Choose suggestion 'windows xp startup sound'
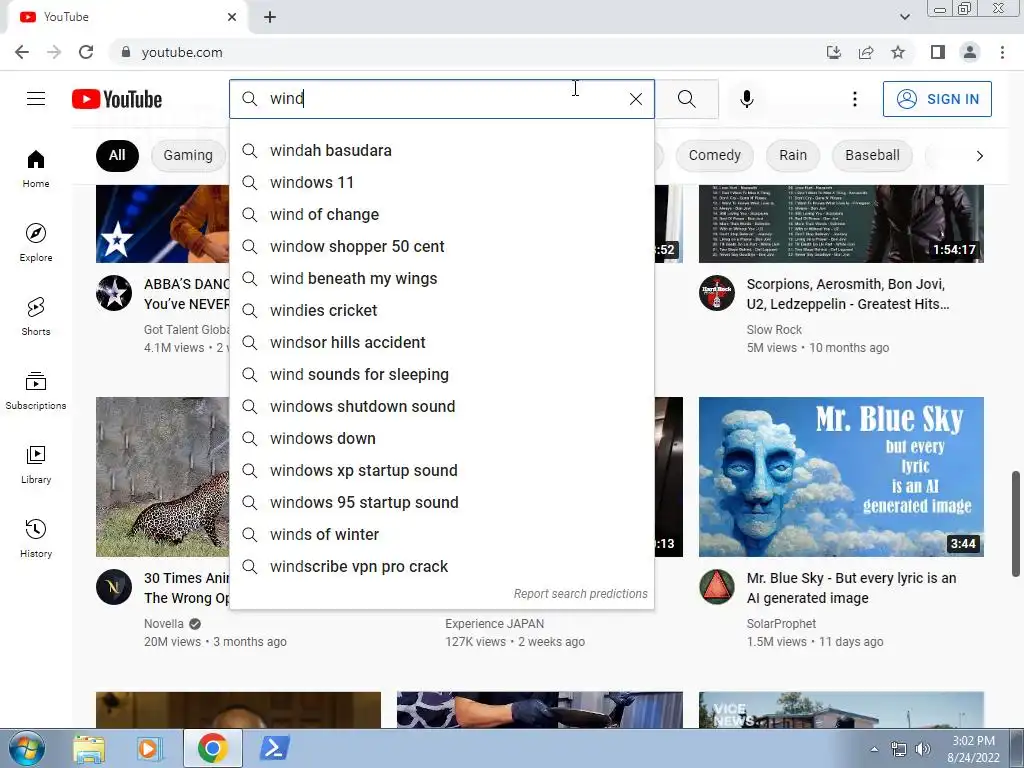Viewport: 1024px width, 768px height. (441, 470)
